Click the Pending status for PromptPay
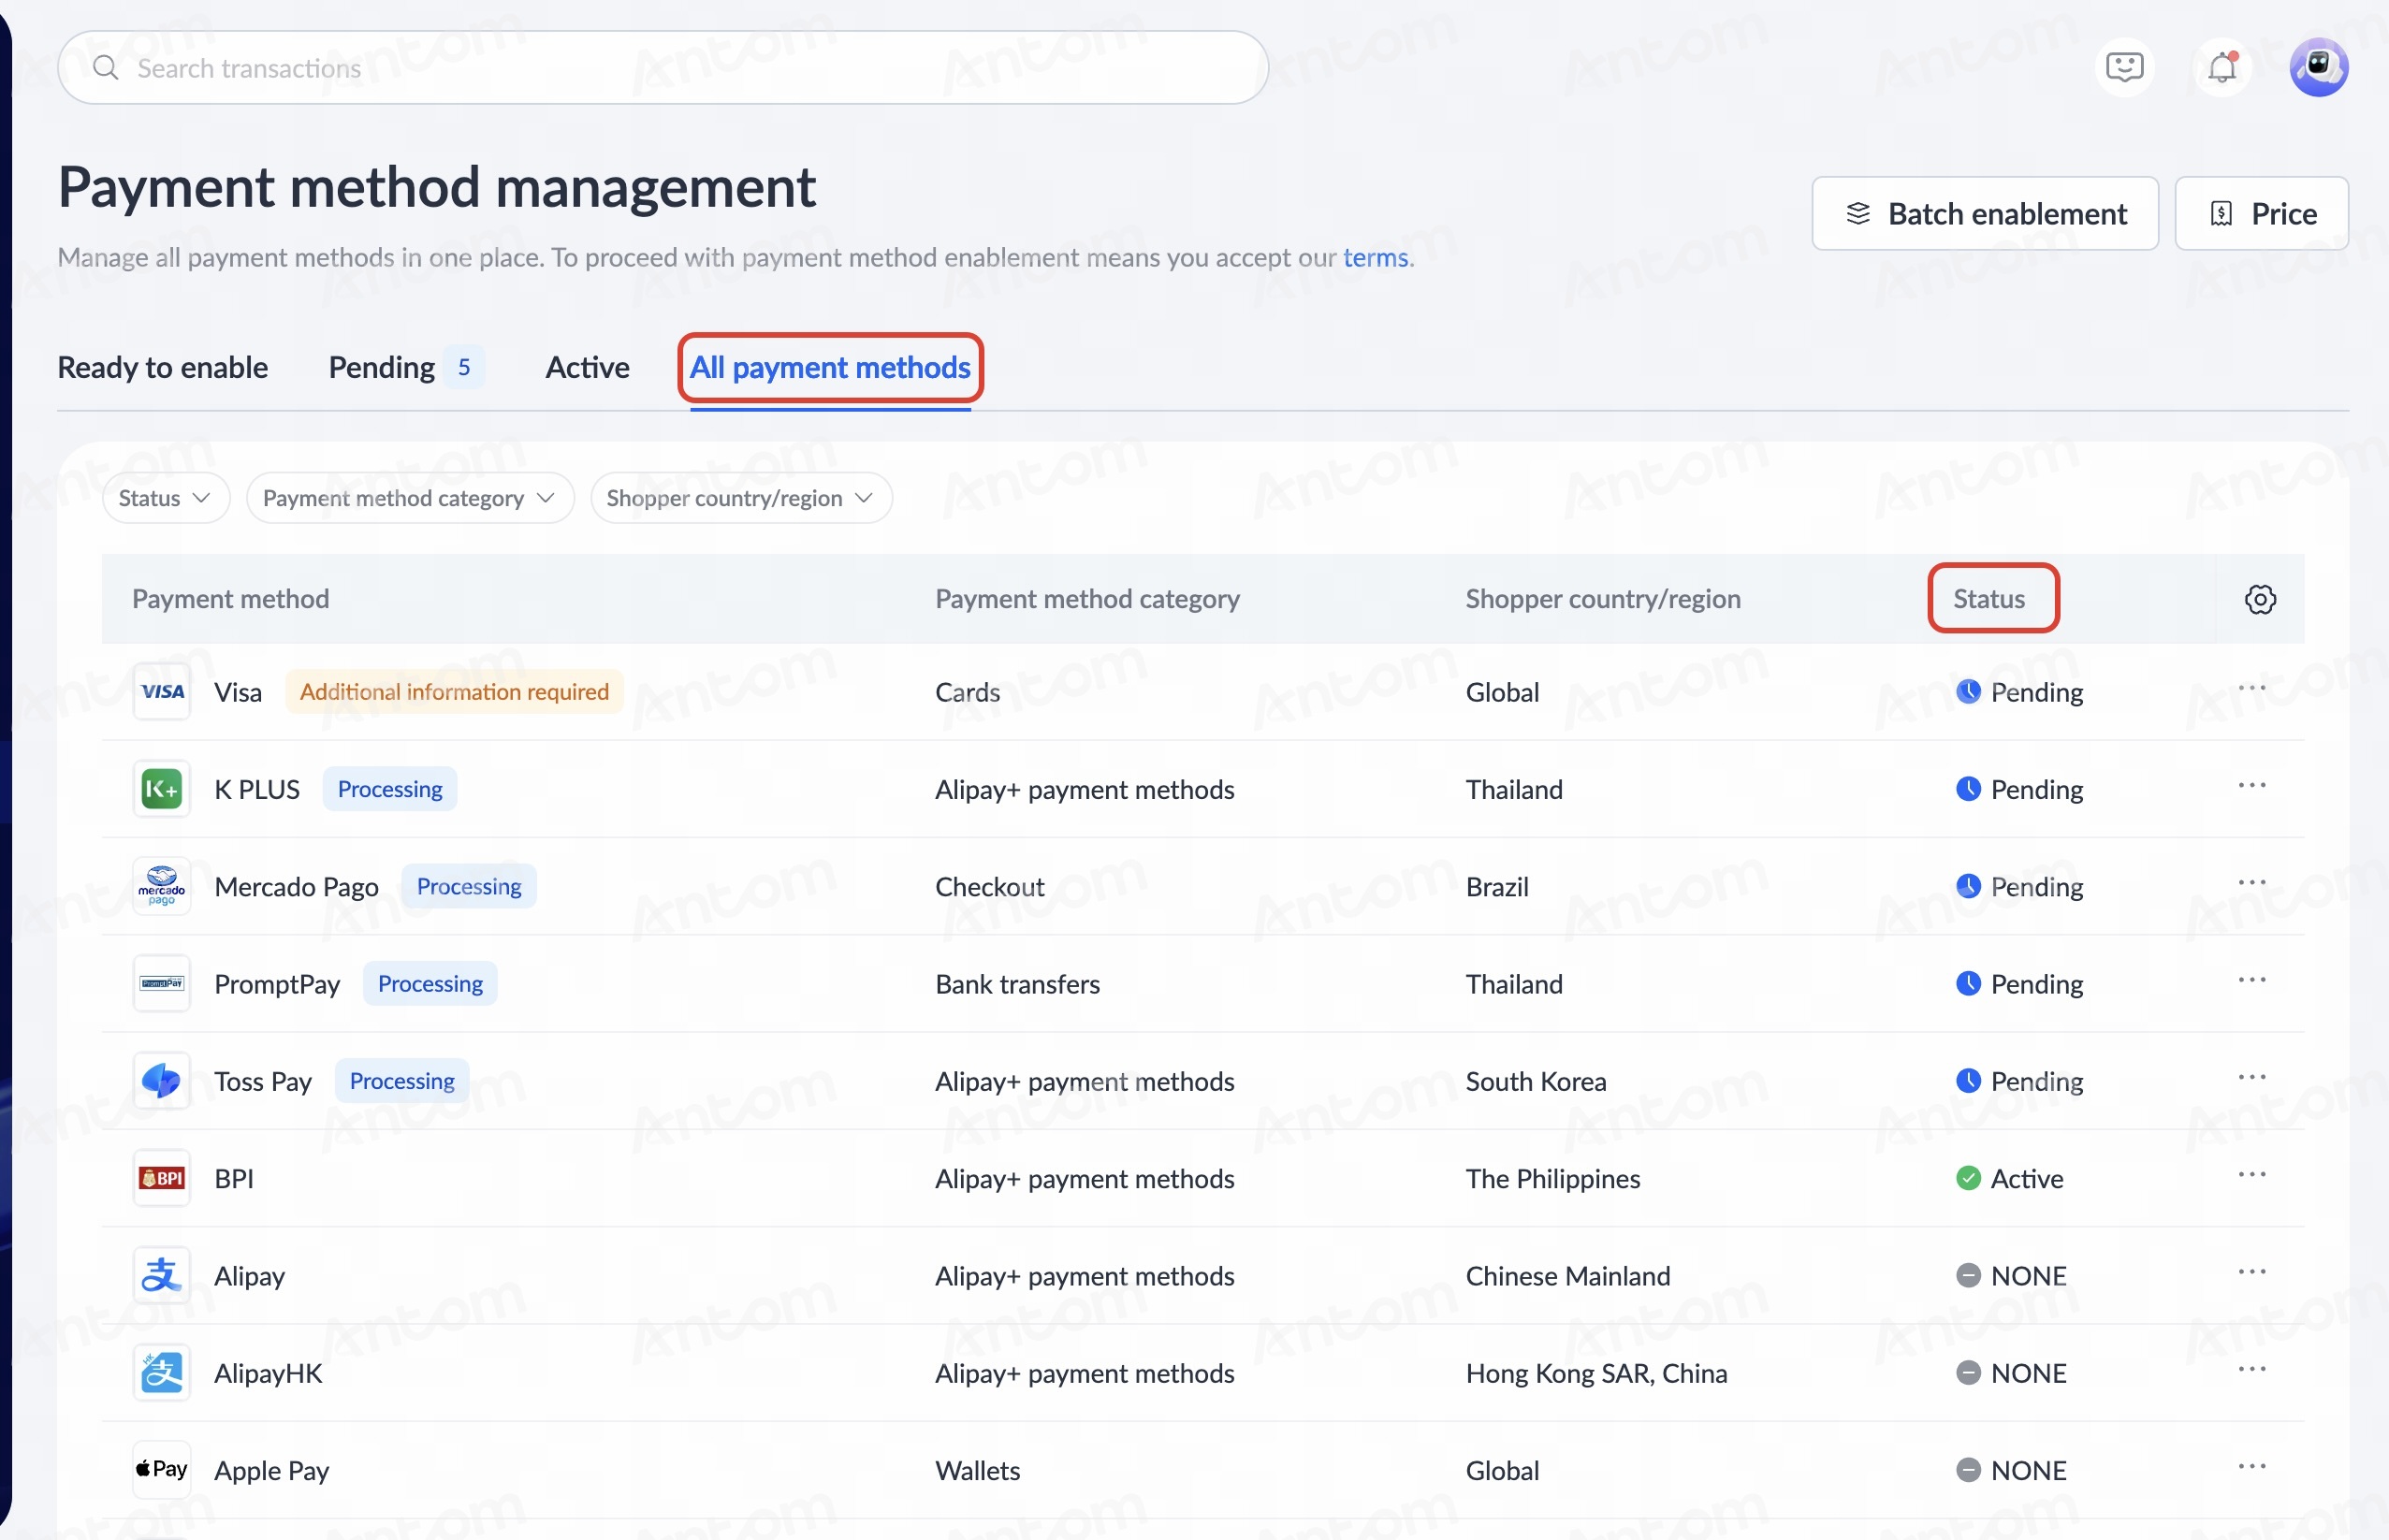The width and height of the screenshot is (2389, 1540). [x=2019, y=984]
